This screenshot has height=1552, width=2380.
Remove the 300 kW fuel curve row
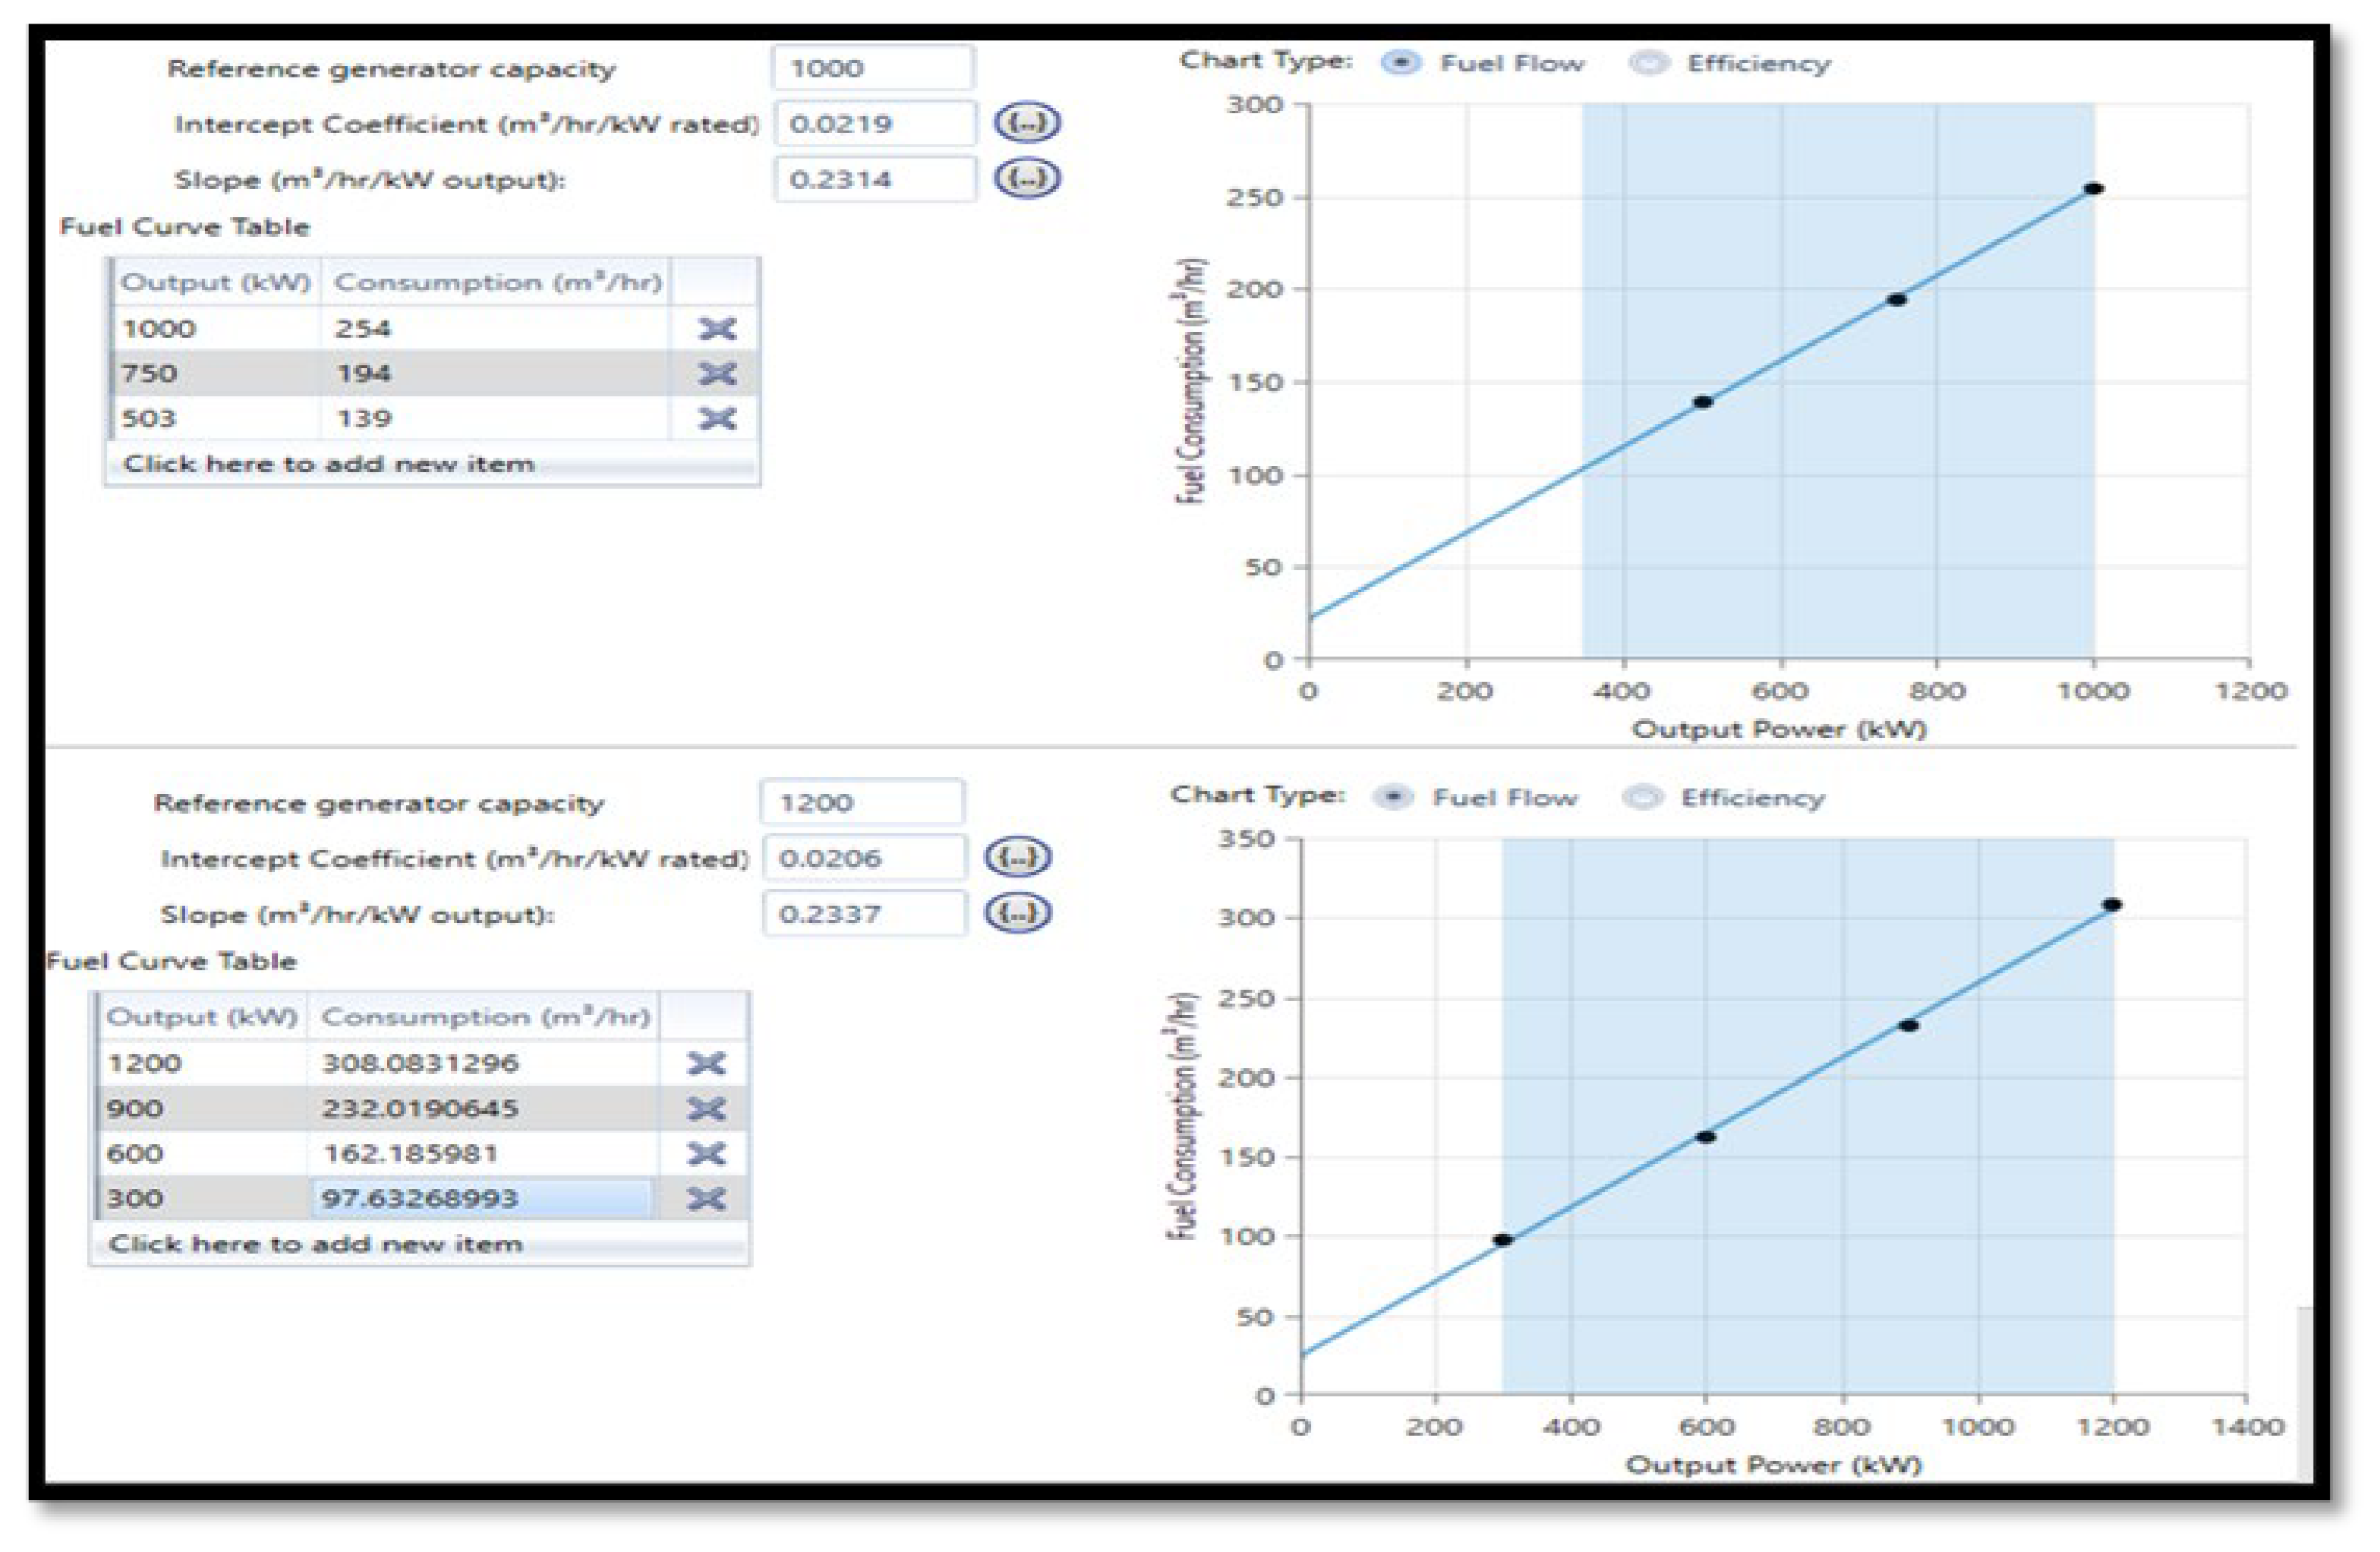[x=706, y=1198]
